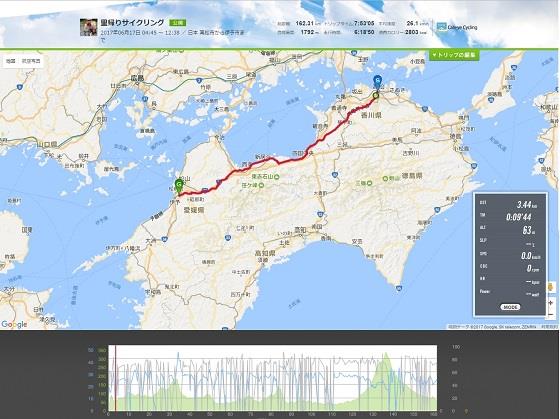Screen dimensions: 560x419
Task: Click the College Cycling device icon
Action: pyautogui.click(x=442, y=27)
